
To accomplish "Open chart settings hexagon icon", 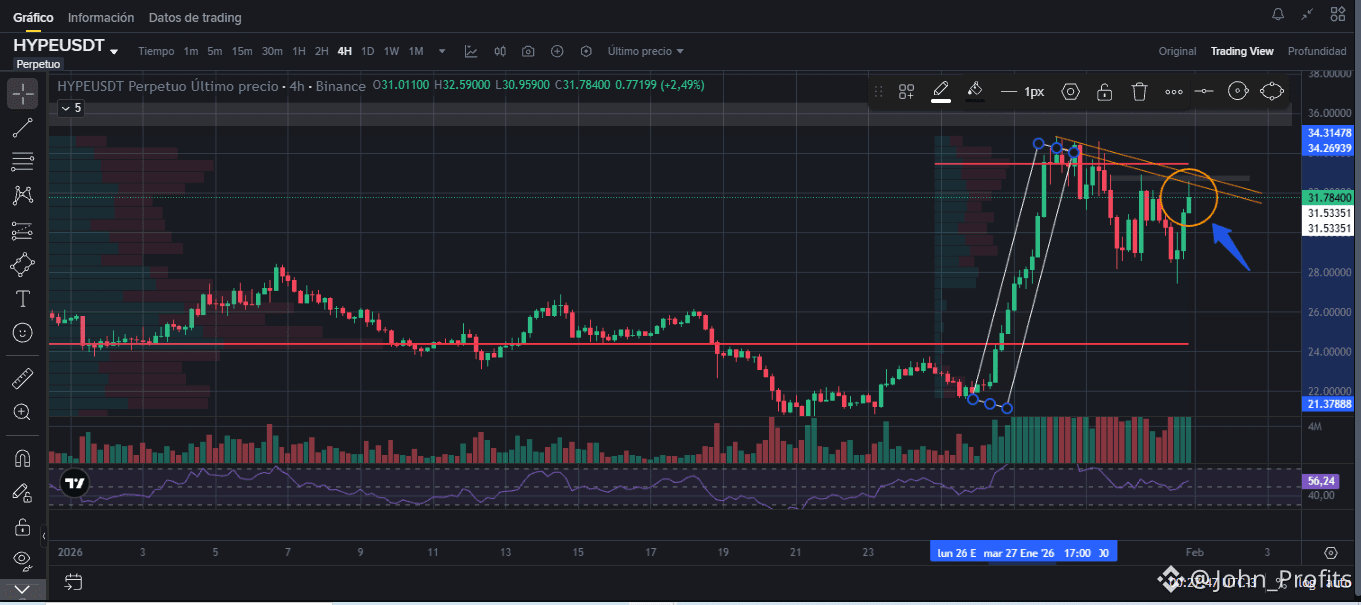I will (586, 51).
